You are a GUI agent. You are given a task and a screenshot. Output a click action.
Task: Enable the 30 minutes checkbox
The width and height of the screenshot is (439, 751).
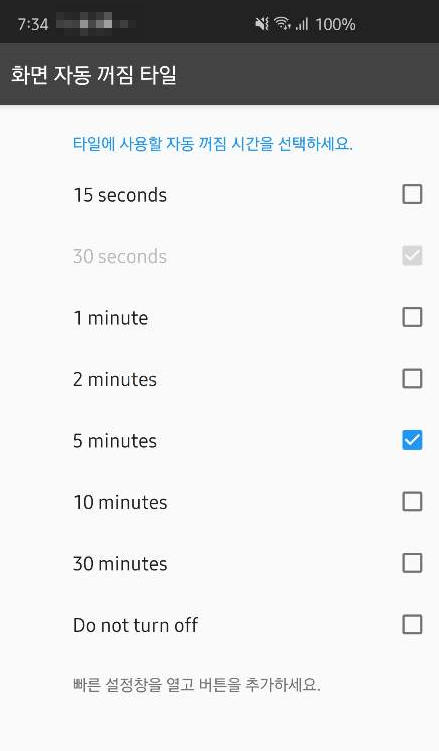pos(412,563)
